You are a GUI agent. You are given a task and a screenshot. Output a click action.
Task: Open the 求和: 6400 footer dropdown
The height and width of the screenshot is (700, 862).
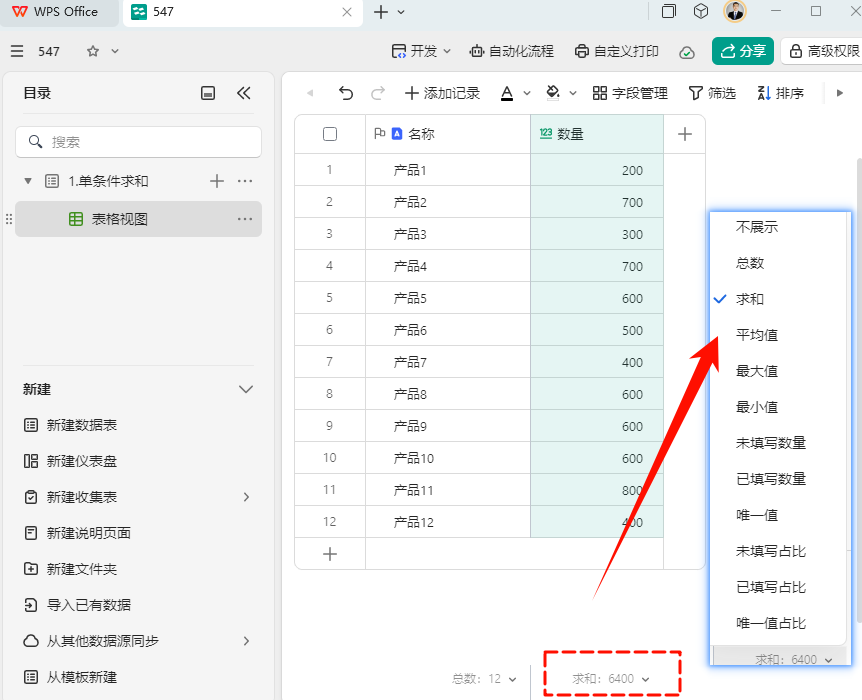[x=611, y=679]
